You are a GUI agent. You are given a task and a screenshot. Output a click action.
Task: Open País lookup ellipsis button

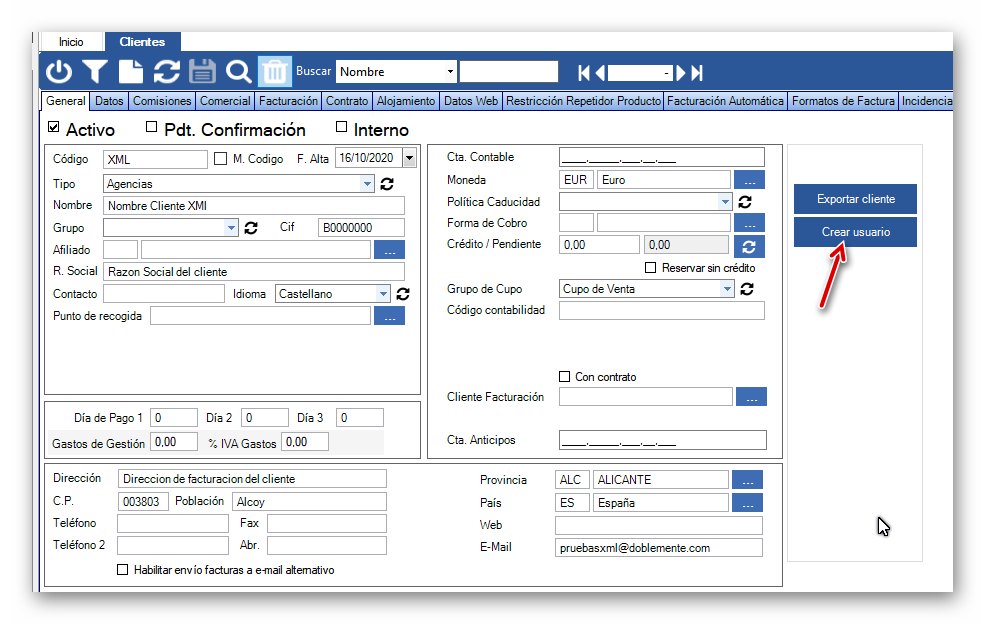[x=748, y=503]
